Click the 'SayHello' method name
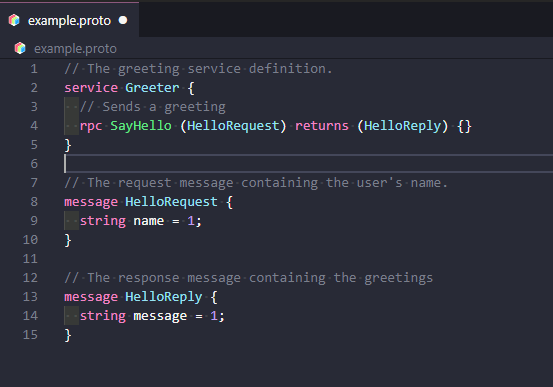The width and height of the screenshot is (553, 387). 141,126
